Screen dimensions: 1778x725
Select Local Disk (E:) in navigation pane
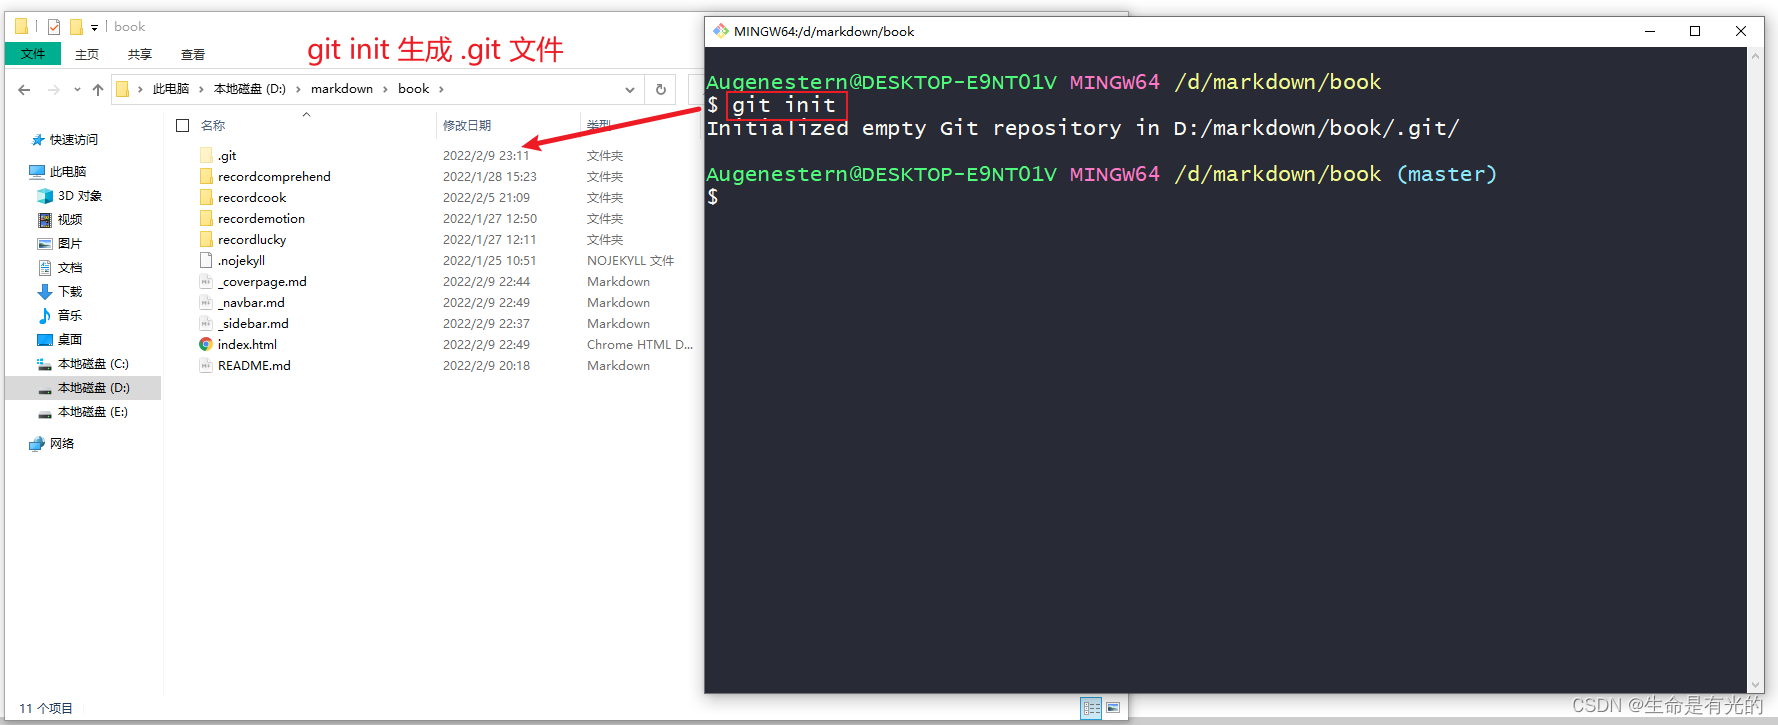83,412
